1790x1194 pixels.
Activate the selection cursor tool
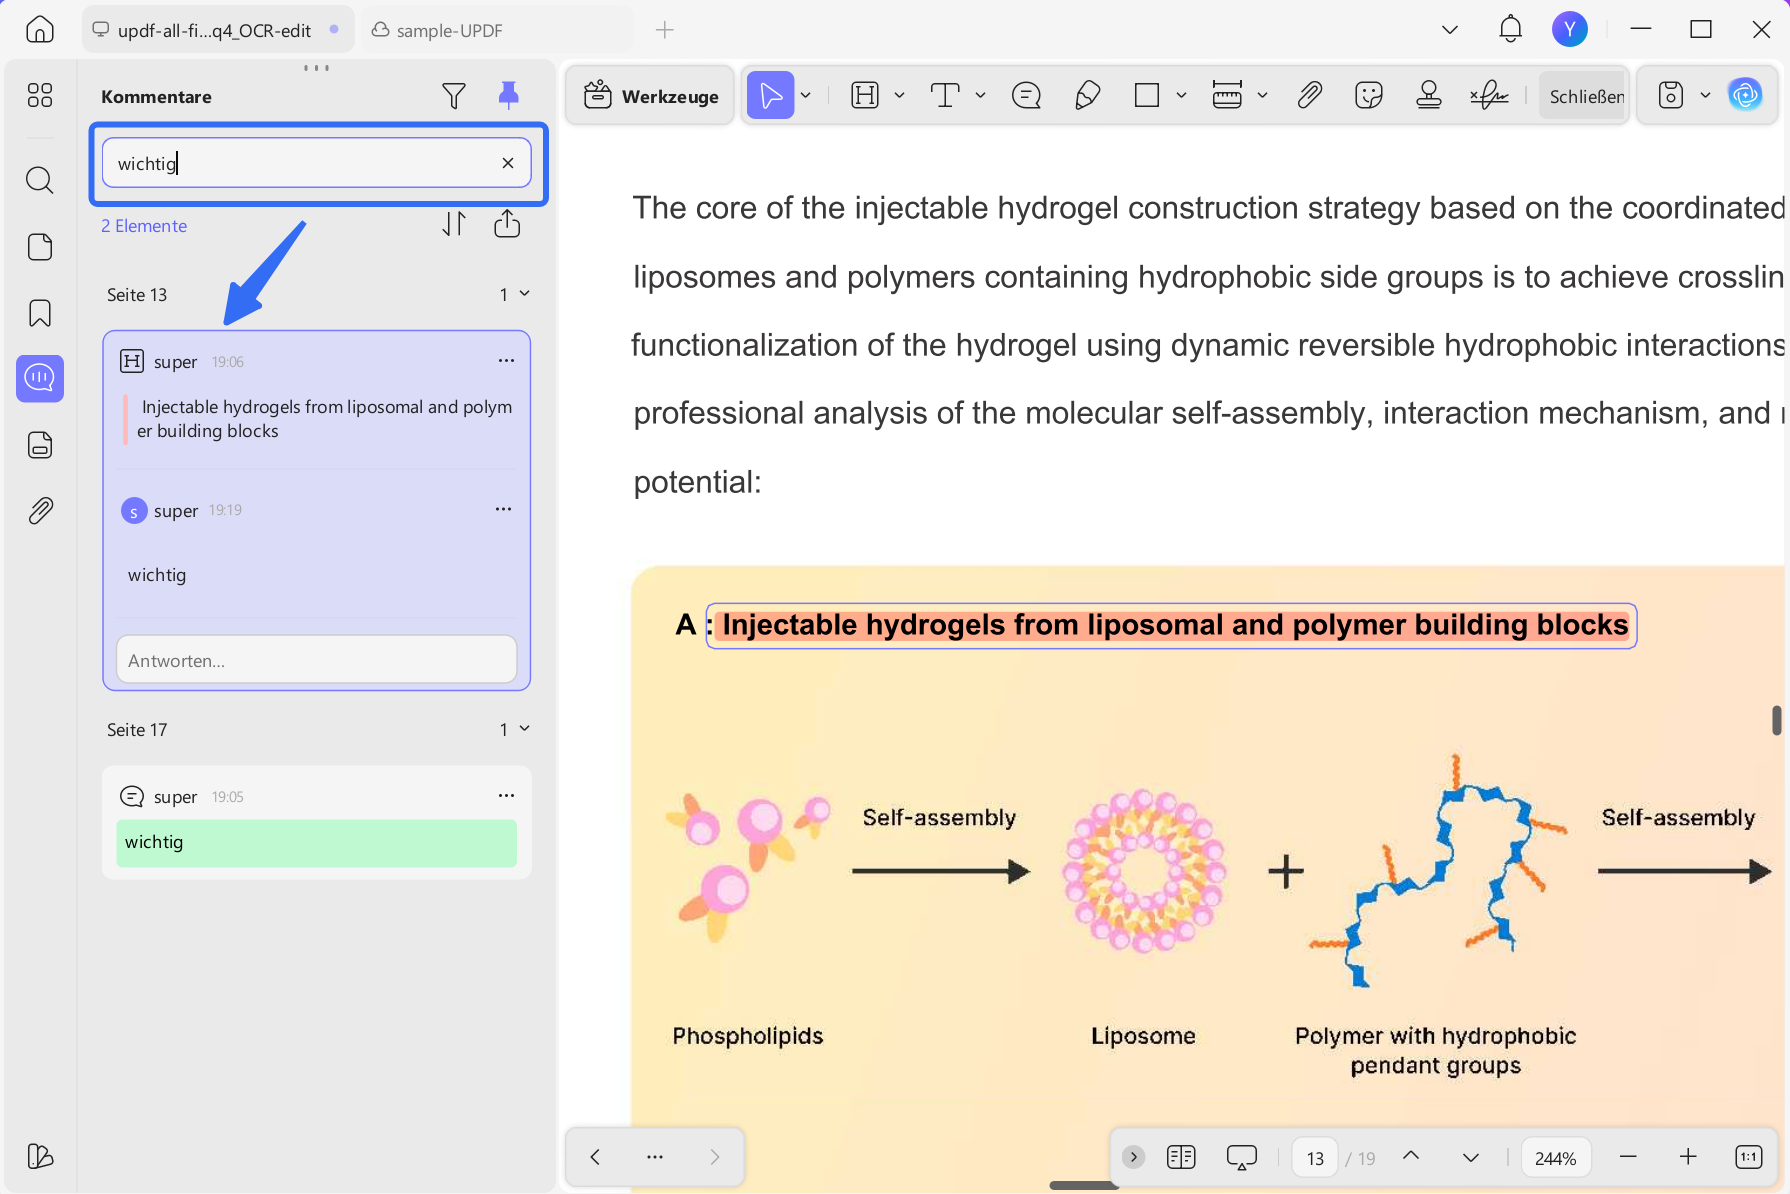click(770, 96)
